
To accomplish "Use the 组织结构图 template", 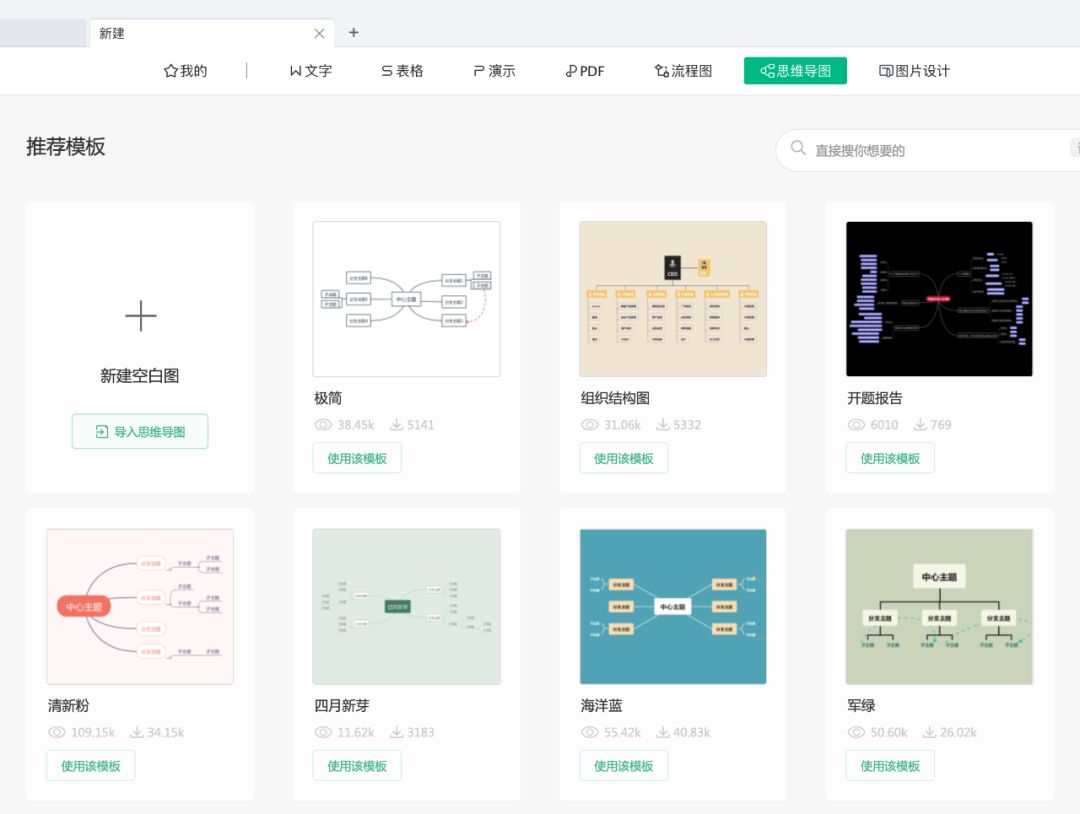I will tap(623, 458).
